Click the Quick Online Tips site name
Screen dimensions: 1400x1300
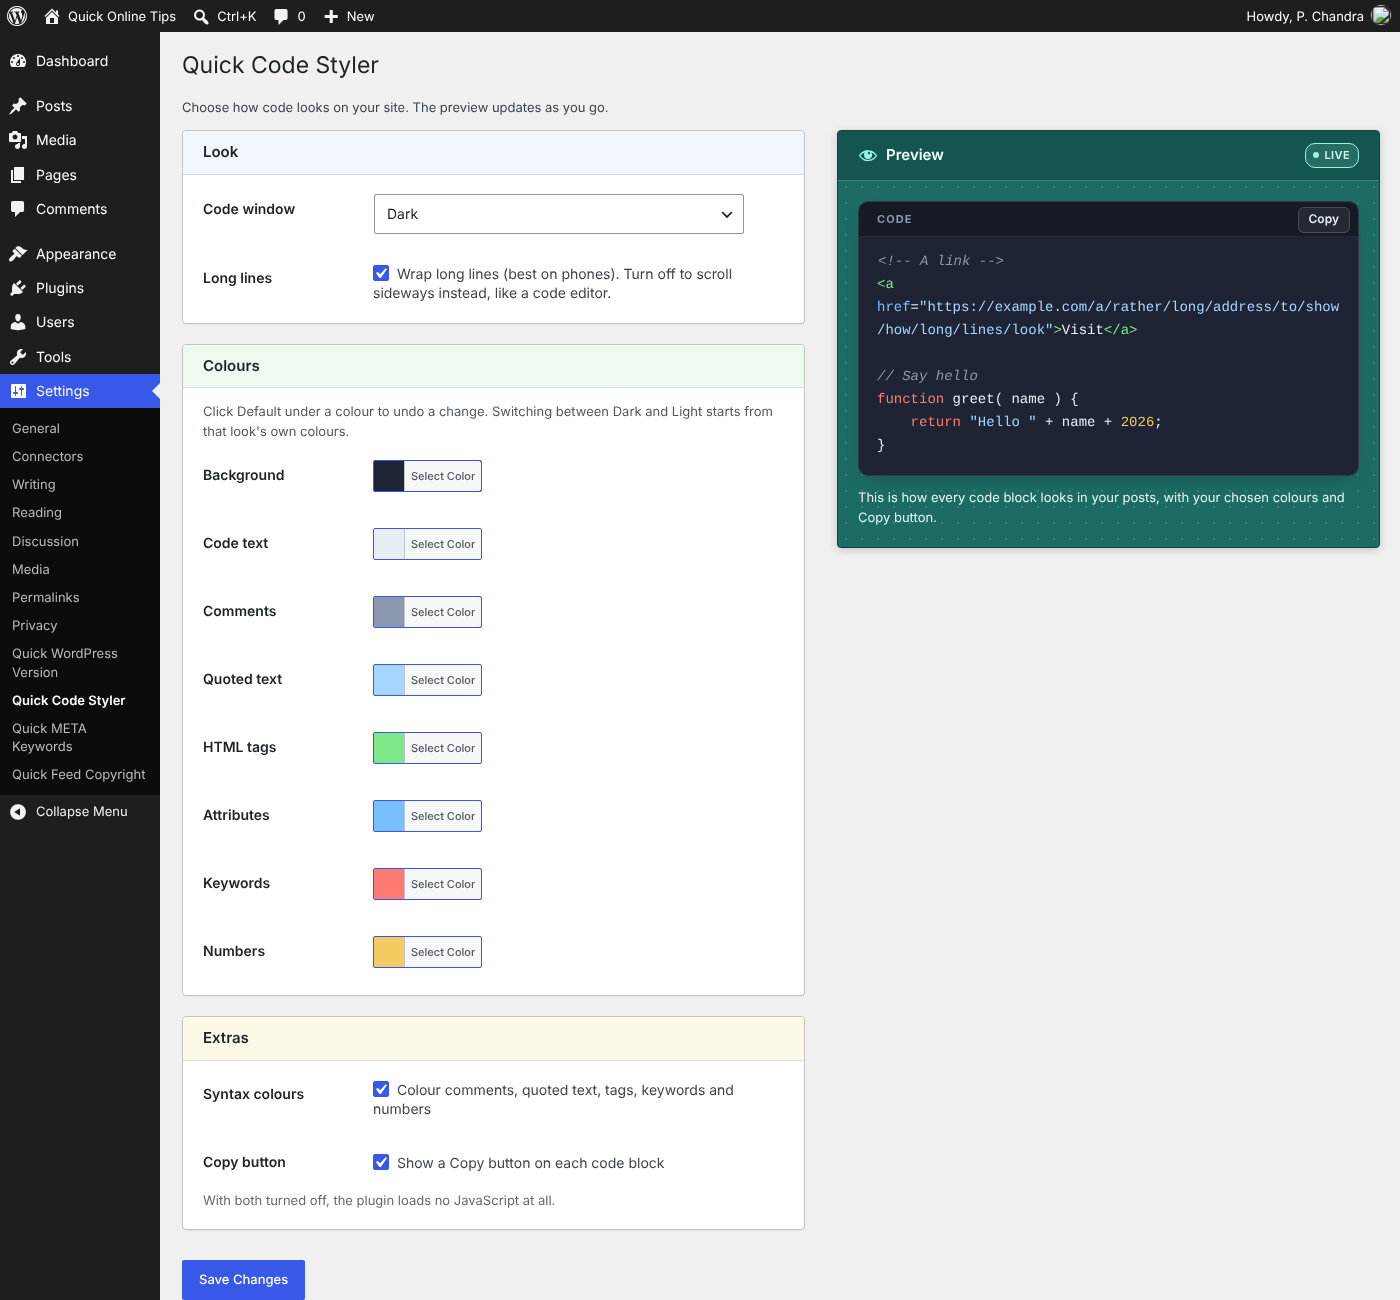pos(122,16)
